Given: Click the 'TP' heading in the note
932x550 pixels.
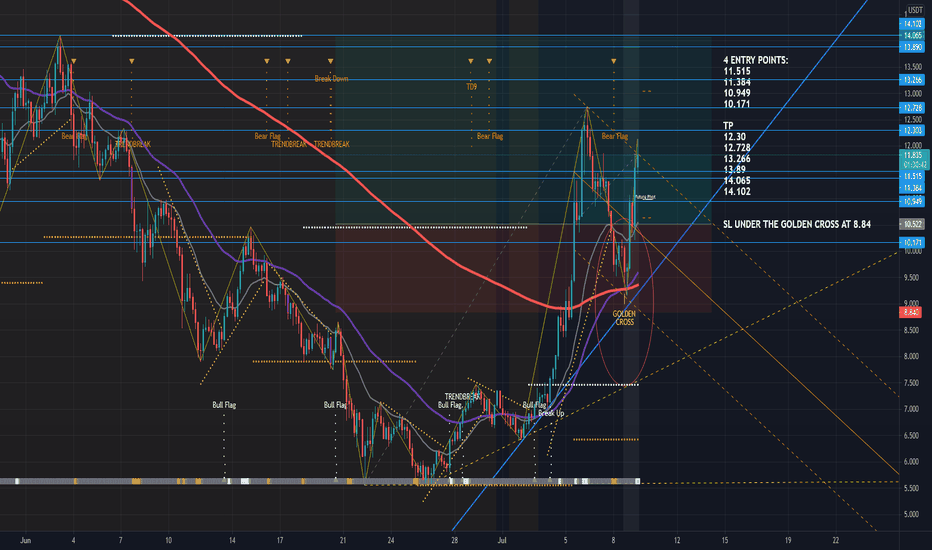Looking at the screenshot, I should (728, 125).
